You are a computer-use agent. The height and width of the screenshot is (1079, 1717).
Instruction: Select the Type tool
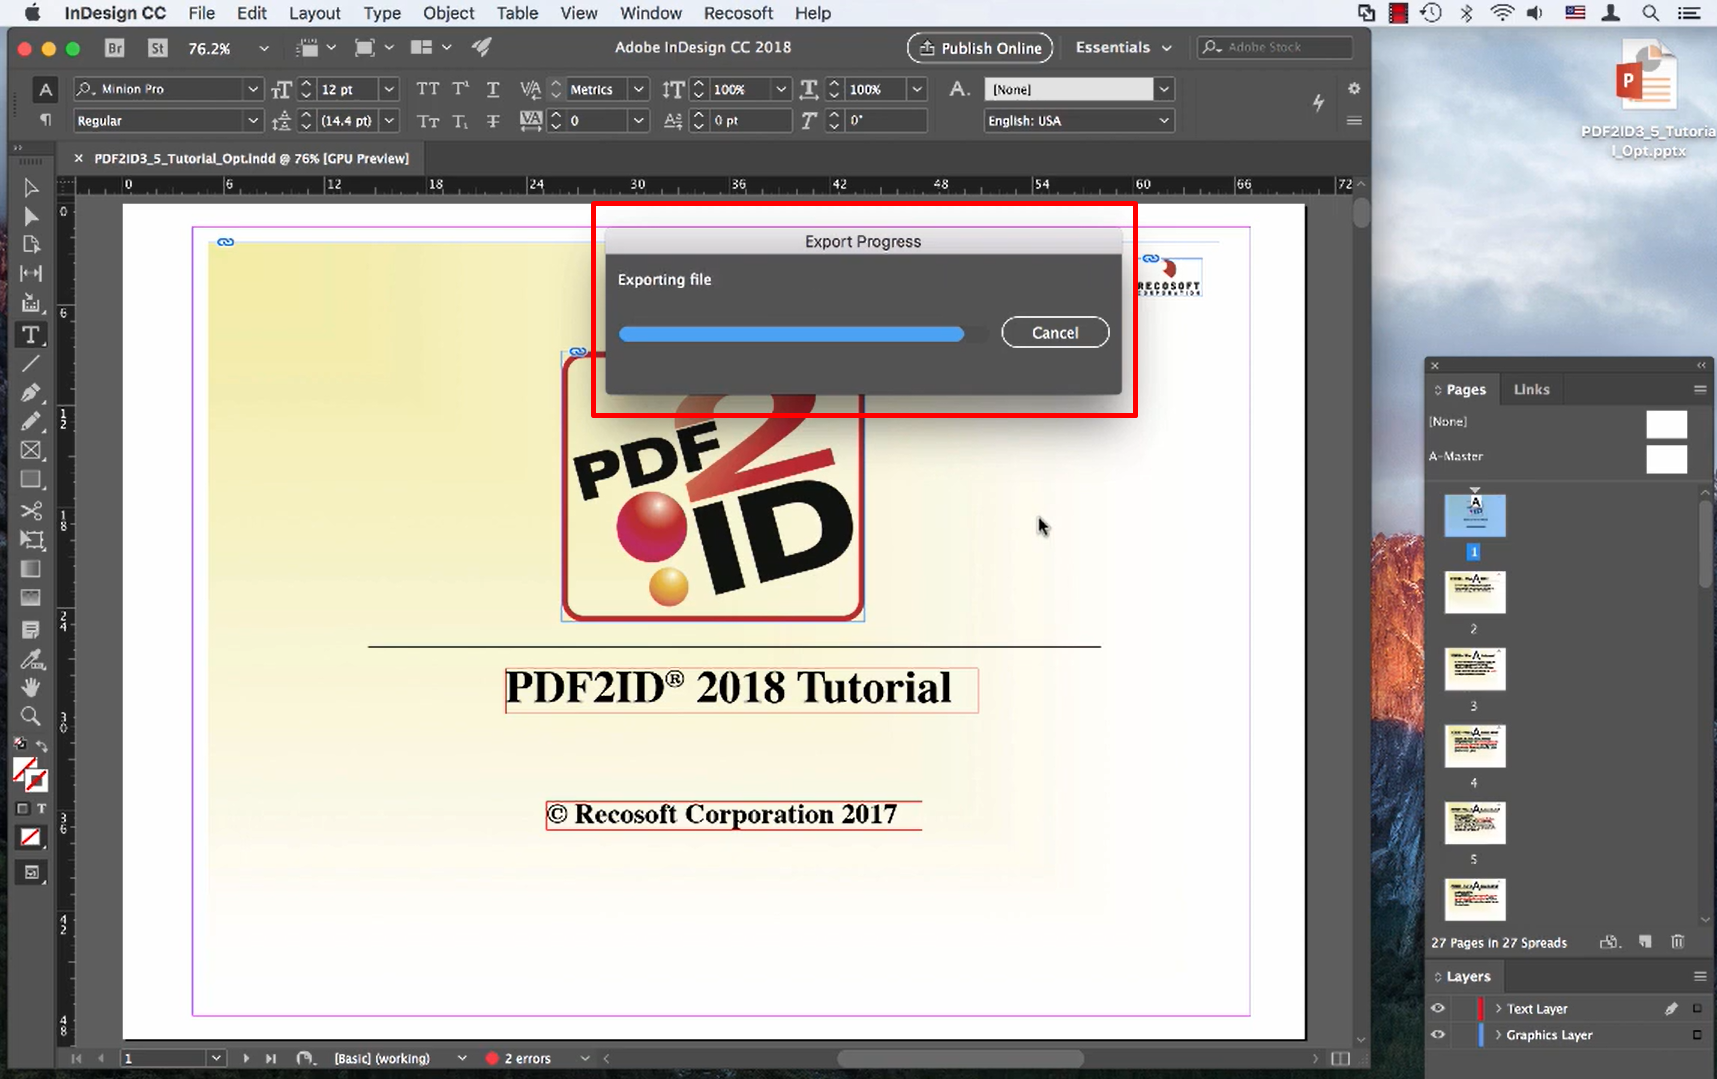[x=31, y=335]
